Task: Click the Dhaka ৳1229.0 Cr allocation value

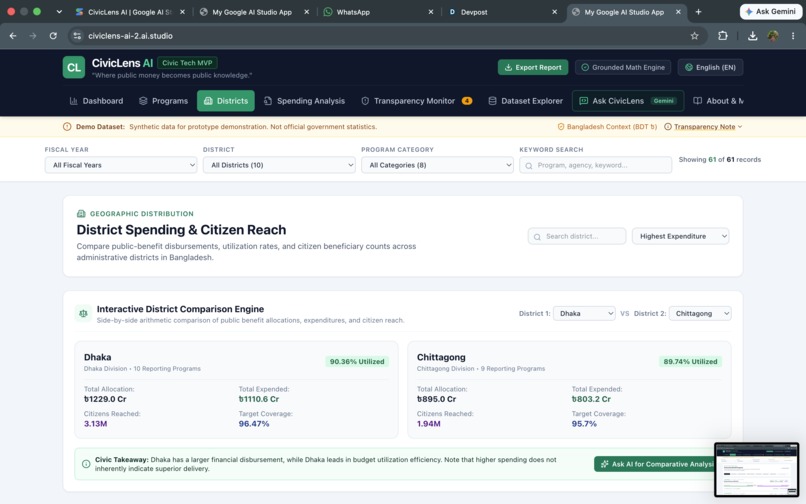Action: click(105, 399)
